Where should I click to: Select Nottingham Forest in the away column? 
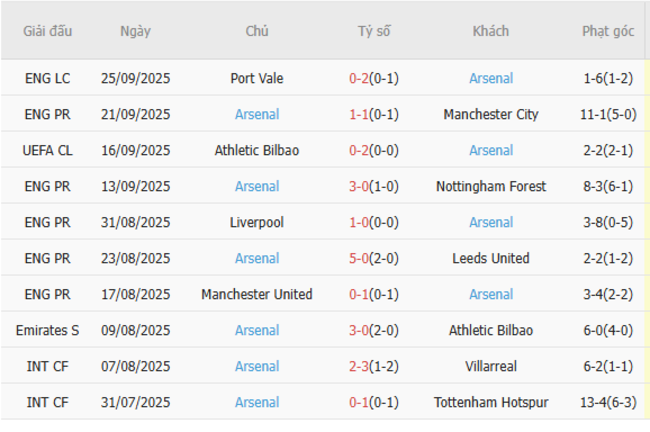(490, 186)
